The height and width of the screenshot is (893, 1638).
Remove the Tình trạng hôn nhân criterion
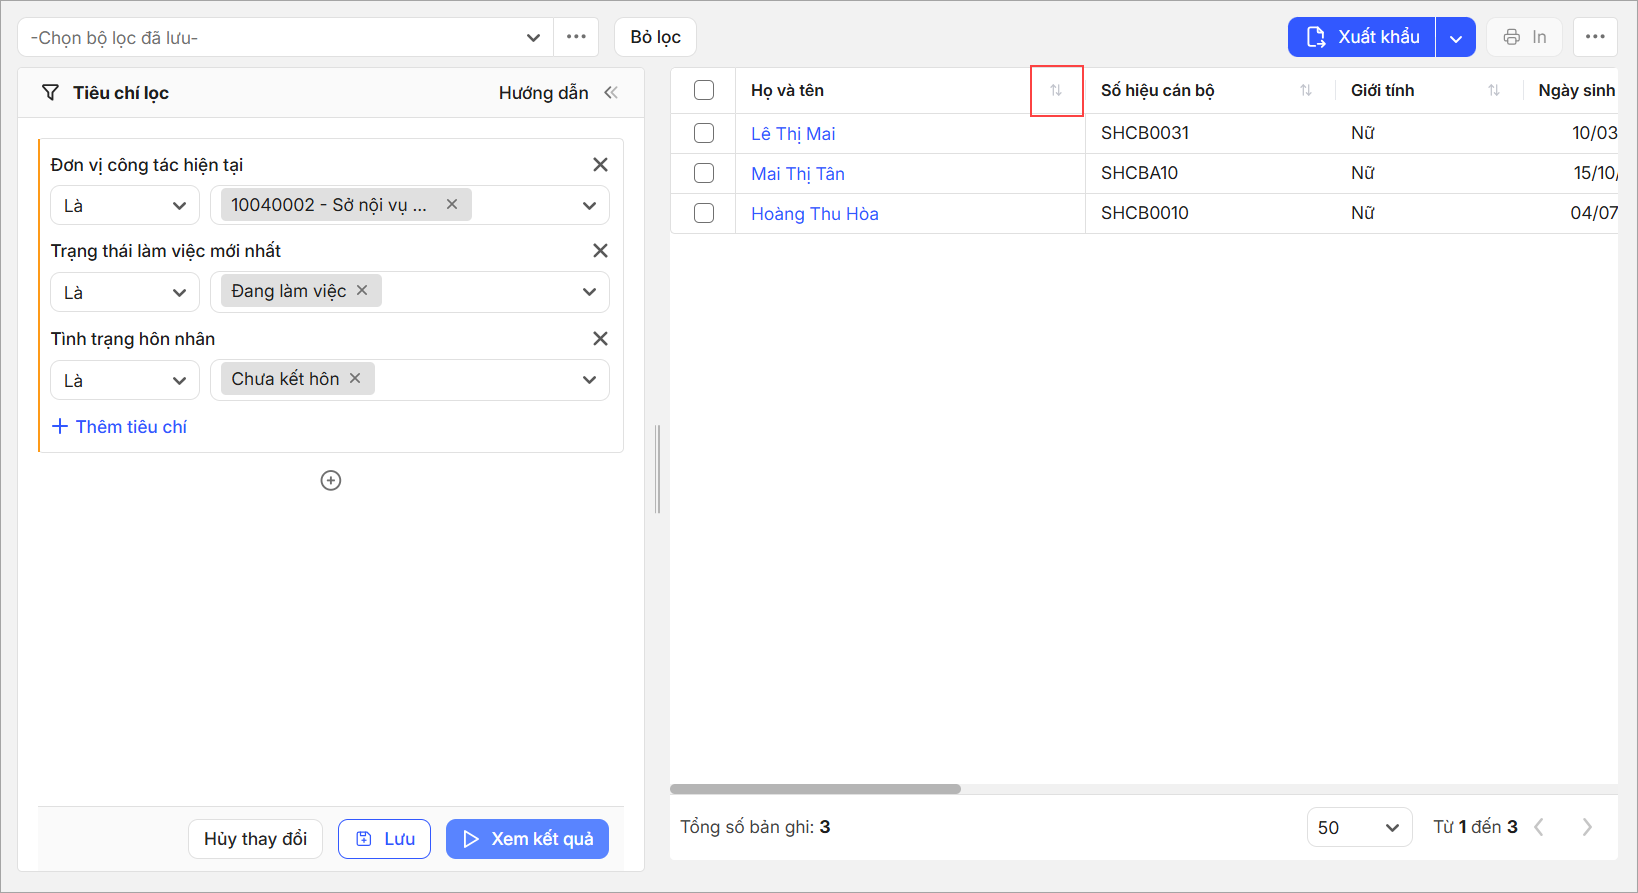click(600, 339)
